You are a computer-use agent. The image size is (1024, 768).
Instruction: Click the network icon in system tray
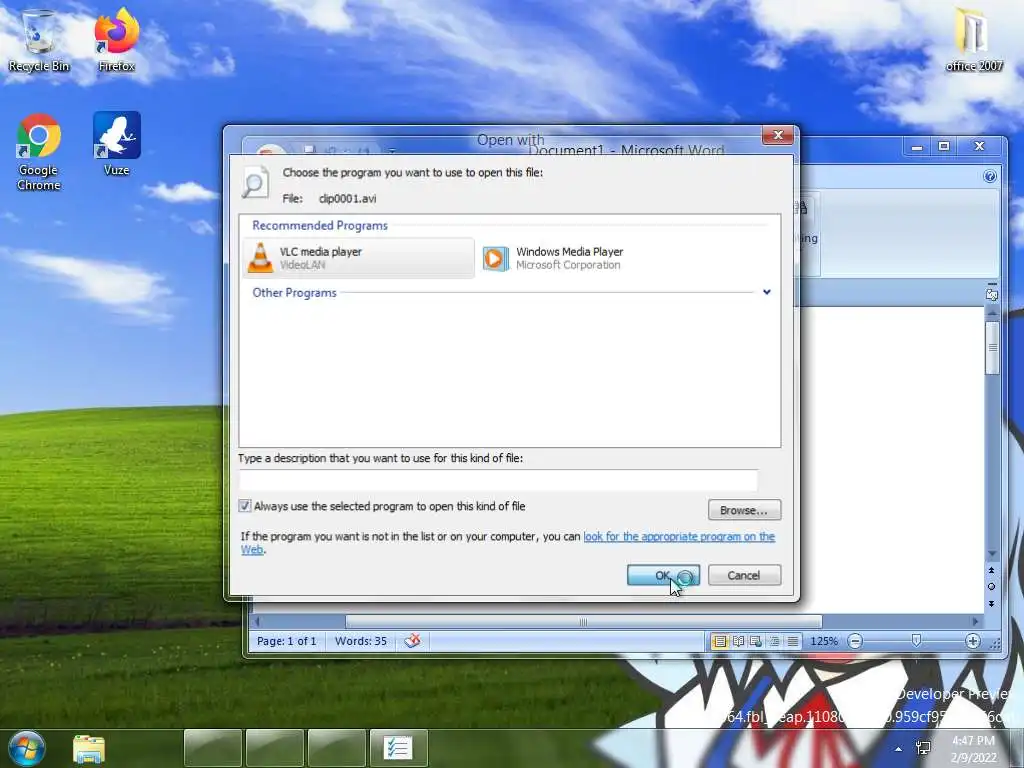click(x=923, y=748)
